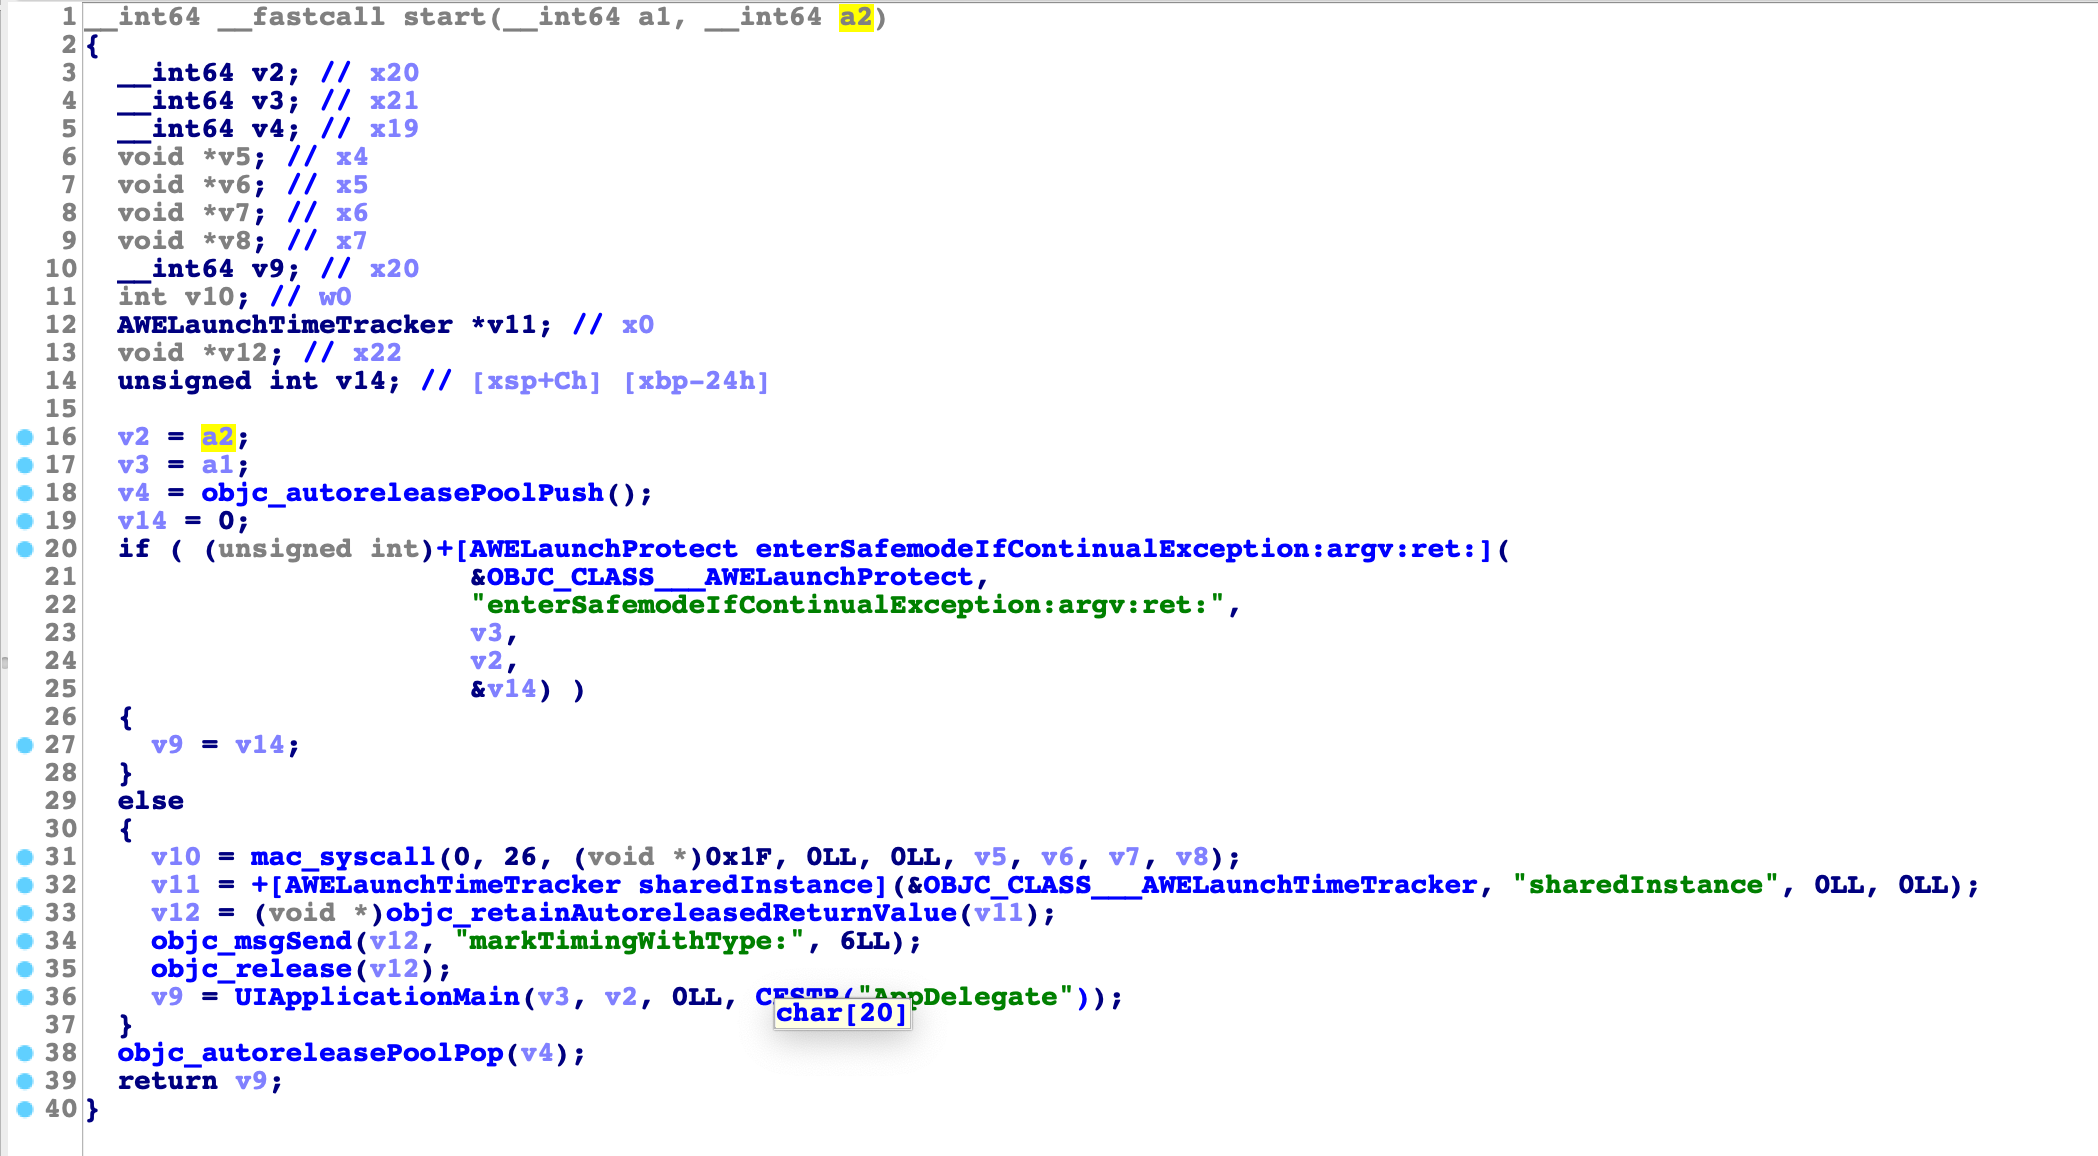2098x1156 pixels.
Task: Click UIApplicationMain call
Action: [377, 997]
